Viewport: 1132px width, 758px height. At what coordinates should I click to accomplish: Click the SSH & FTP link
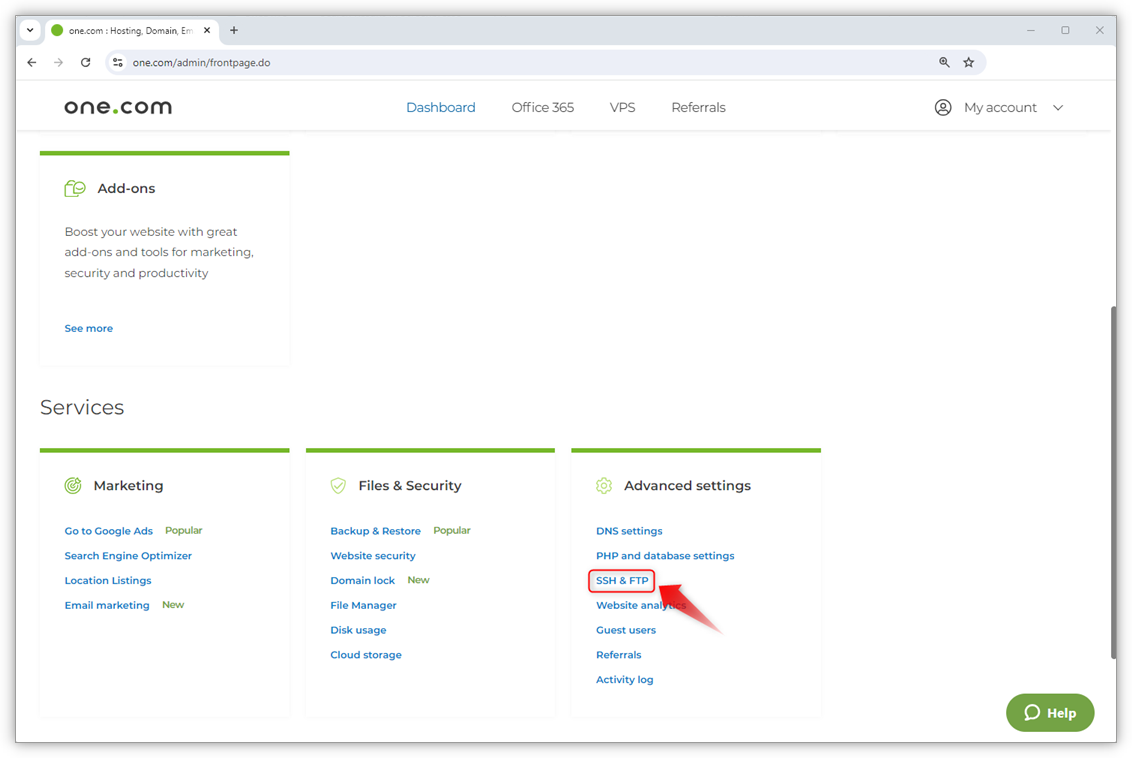point(621,580)
